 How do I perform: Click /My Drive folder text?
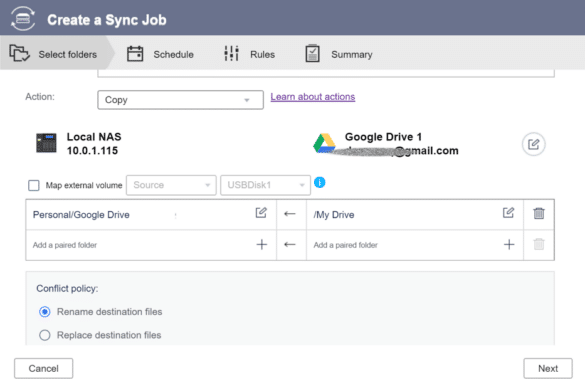(x=334, y=215)
